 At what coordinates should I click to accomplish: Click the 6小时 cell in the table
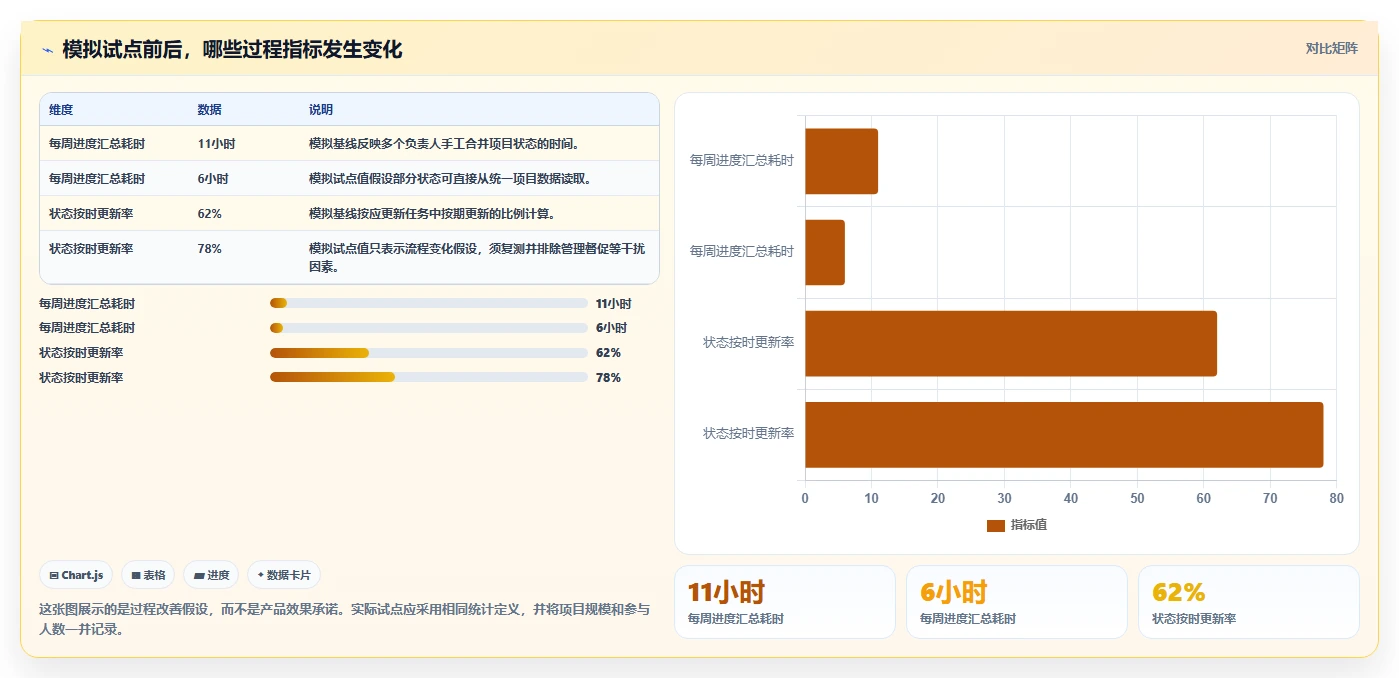pos(213,179)
